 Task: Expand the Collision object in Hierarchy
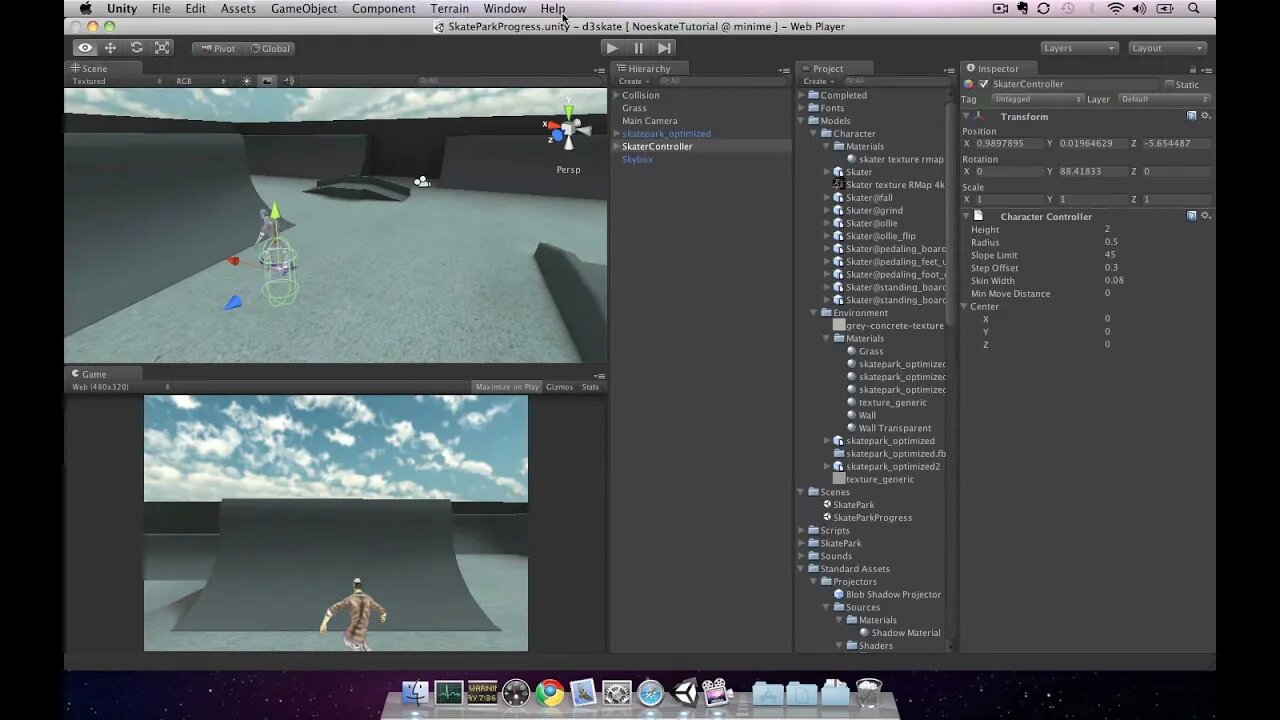(617, 95)
